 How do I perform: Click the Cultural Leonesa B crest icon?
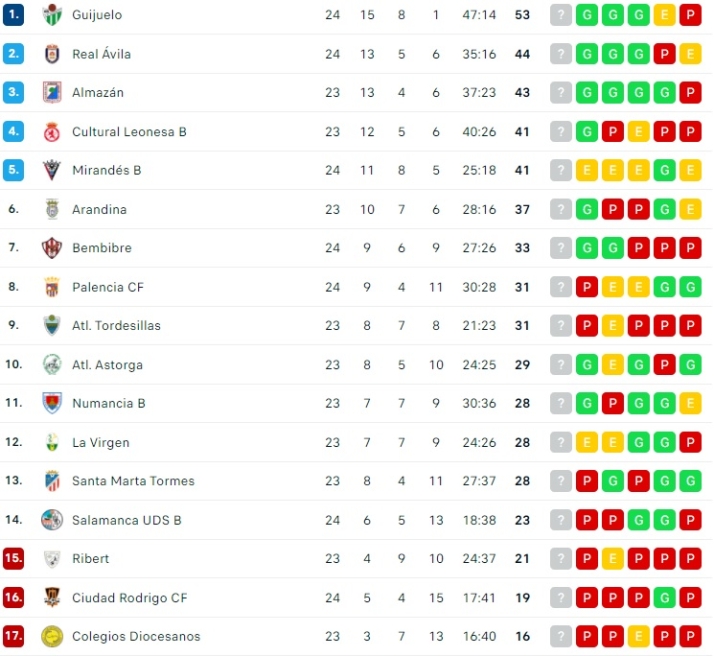click(52, 132)
